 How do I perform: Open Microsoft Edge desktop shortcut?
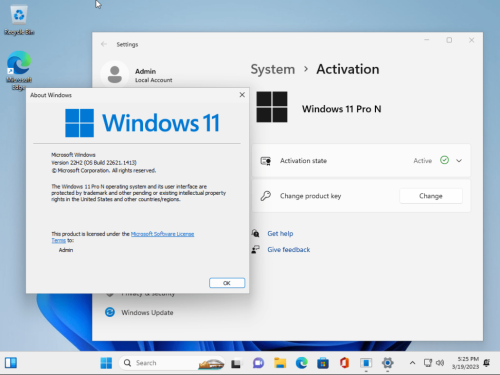coord(19,70)
